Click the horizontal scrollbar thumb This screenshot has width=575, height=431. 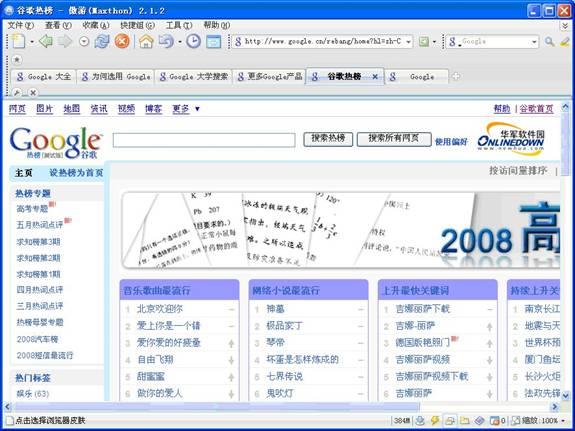[216, 406]
